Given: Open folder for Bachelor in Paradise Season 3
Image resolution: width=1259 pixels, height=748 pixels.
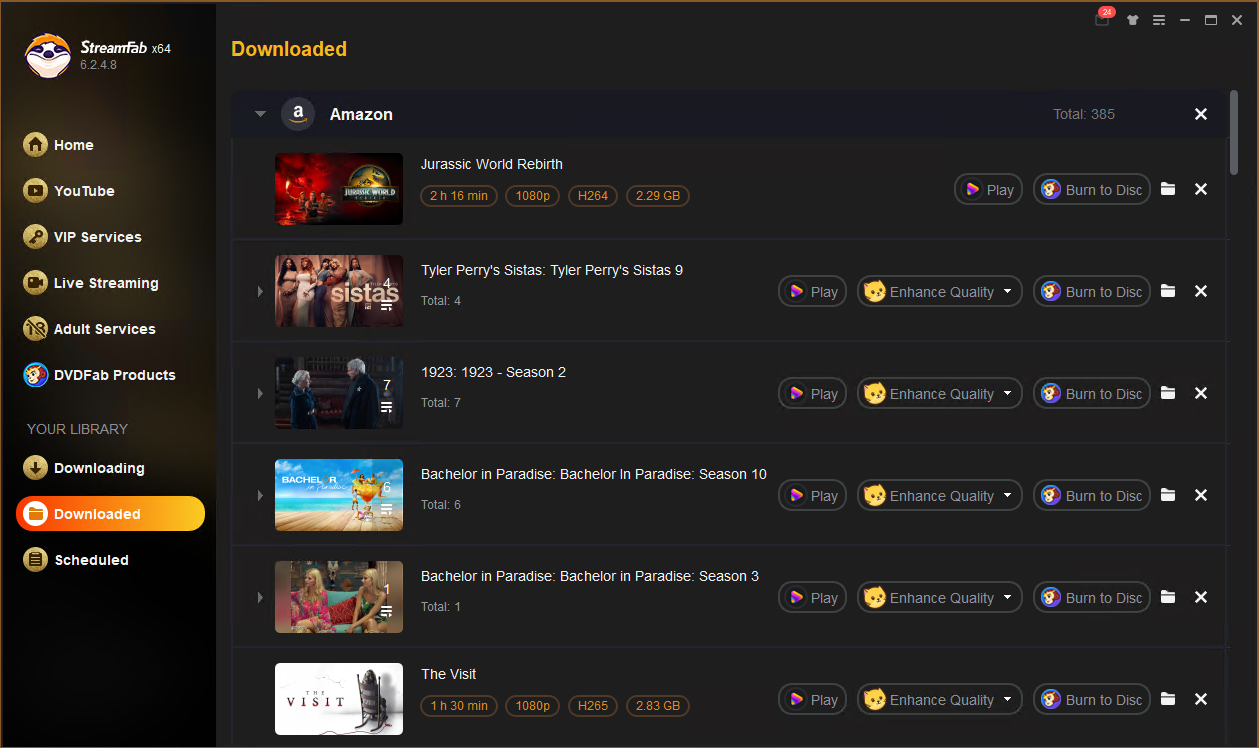Looking at the screenshot, I should click(1168, 597).
